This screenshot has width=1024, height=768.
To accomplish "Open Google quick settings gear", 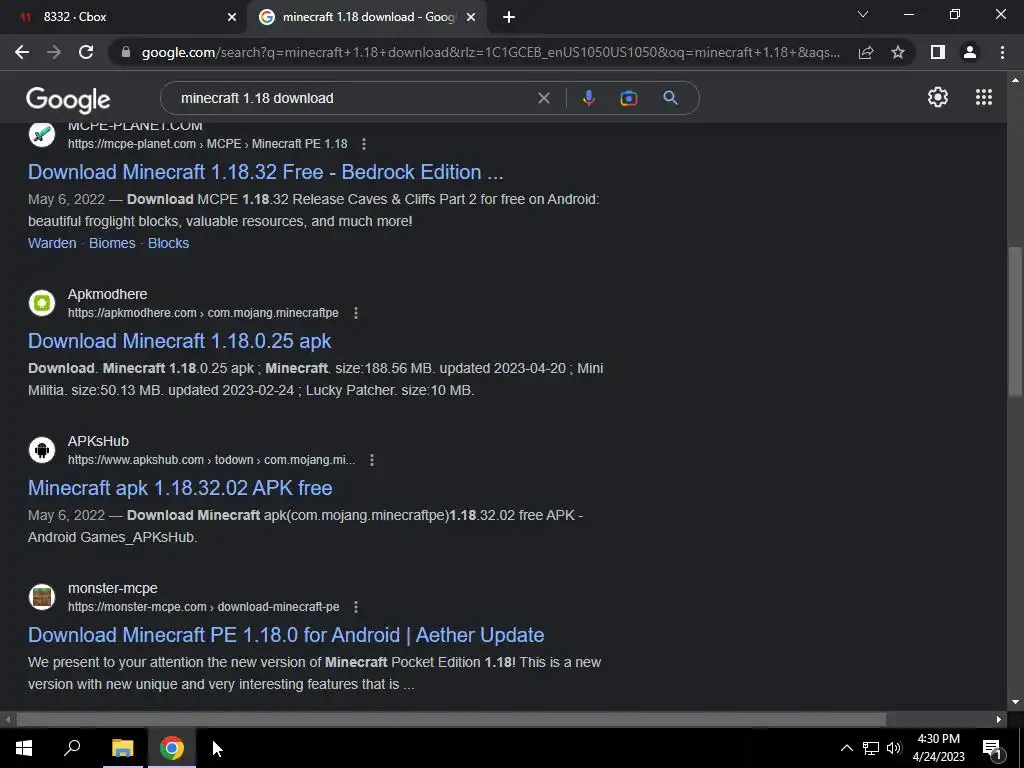I will point(938,97).
